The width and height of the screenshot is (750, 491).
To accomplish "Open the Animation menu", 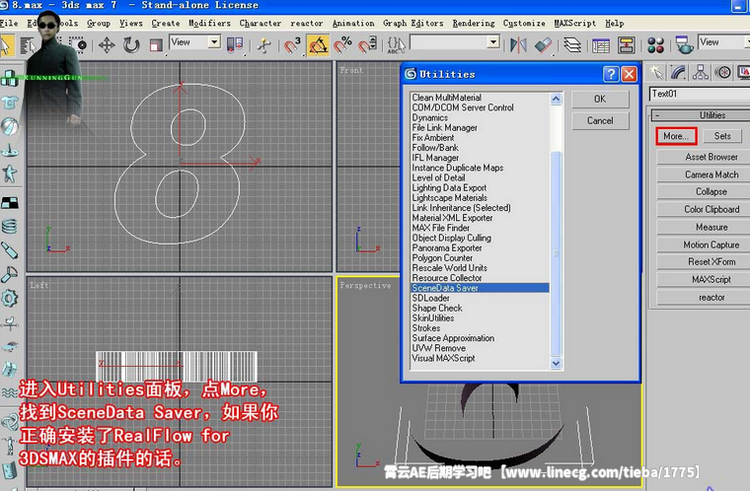I will click(x=353, y=23).
